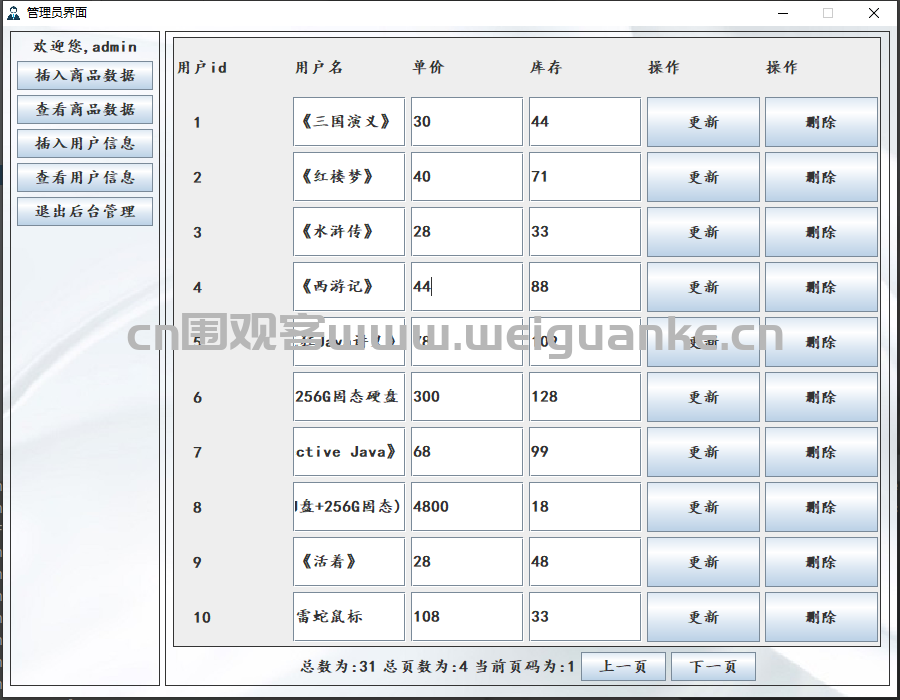
Task: Click the stock field showing 18
Action: [585, 507]
